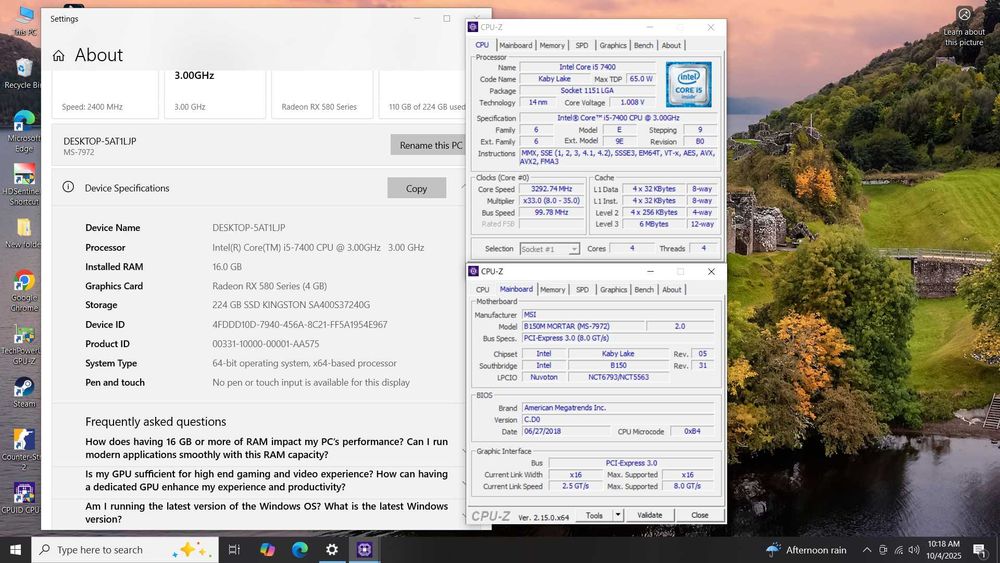1000x563 pixels.
Task: Launch Steam from the desktop icon
Action: [24, 391]
